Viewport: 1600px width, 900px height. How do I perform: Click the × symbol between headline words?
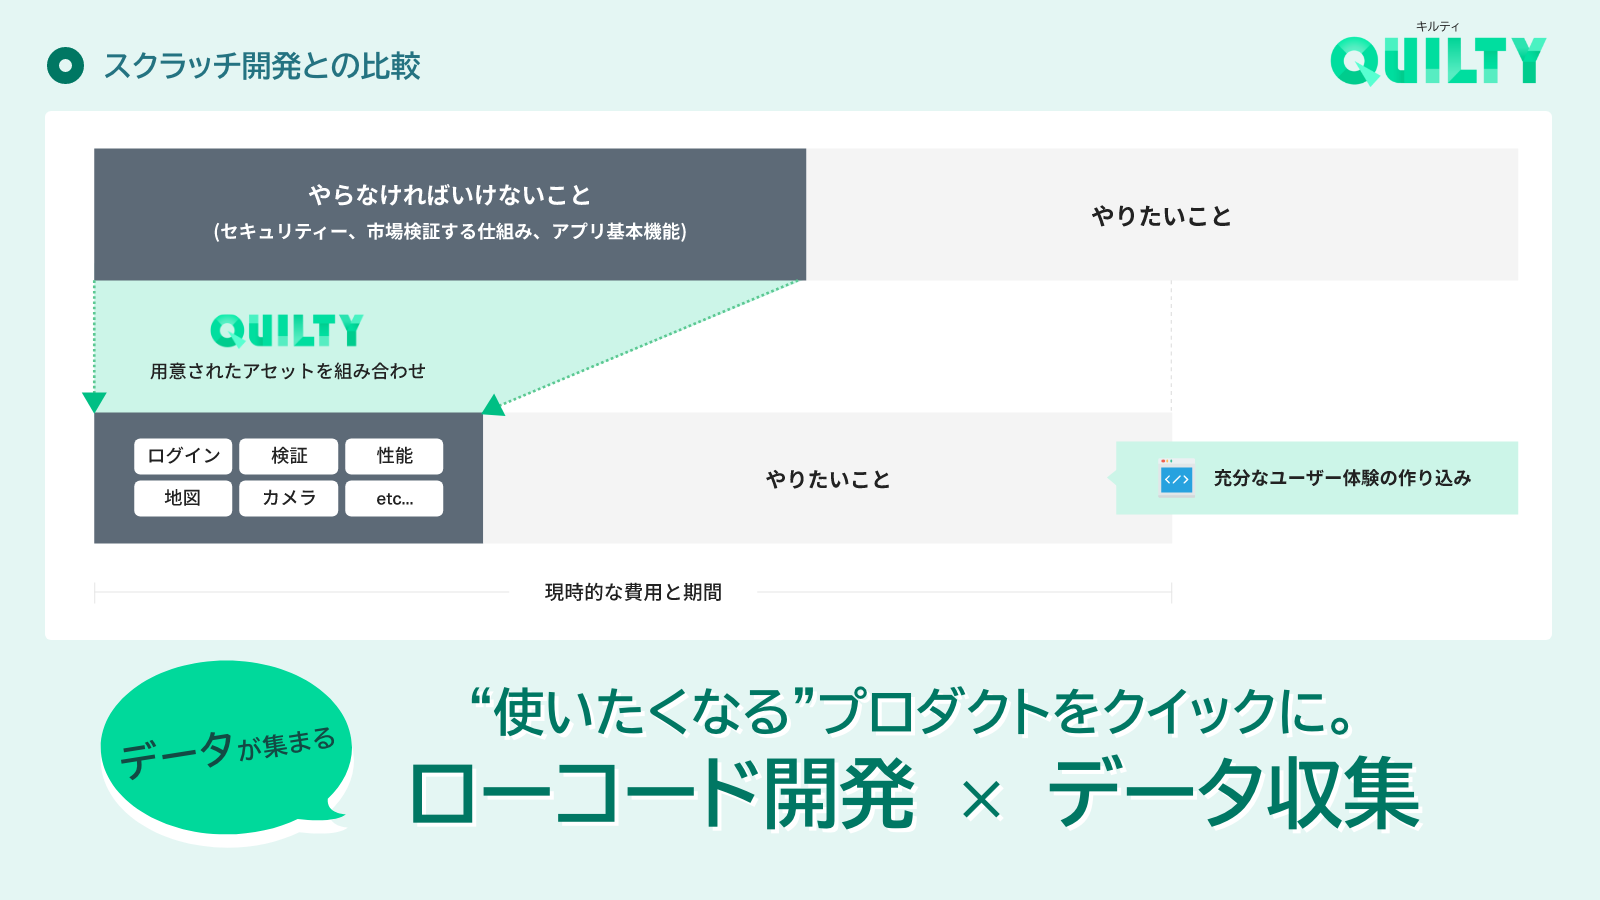point(981,800)
